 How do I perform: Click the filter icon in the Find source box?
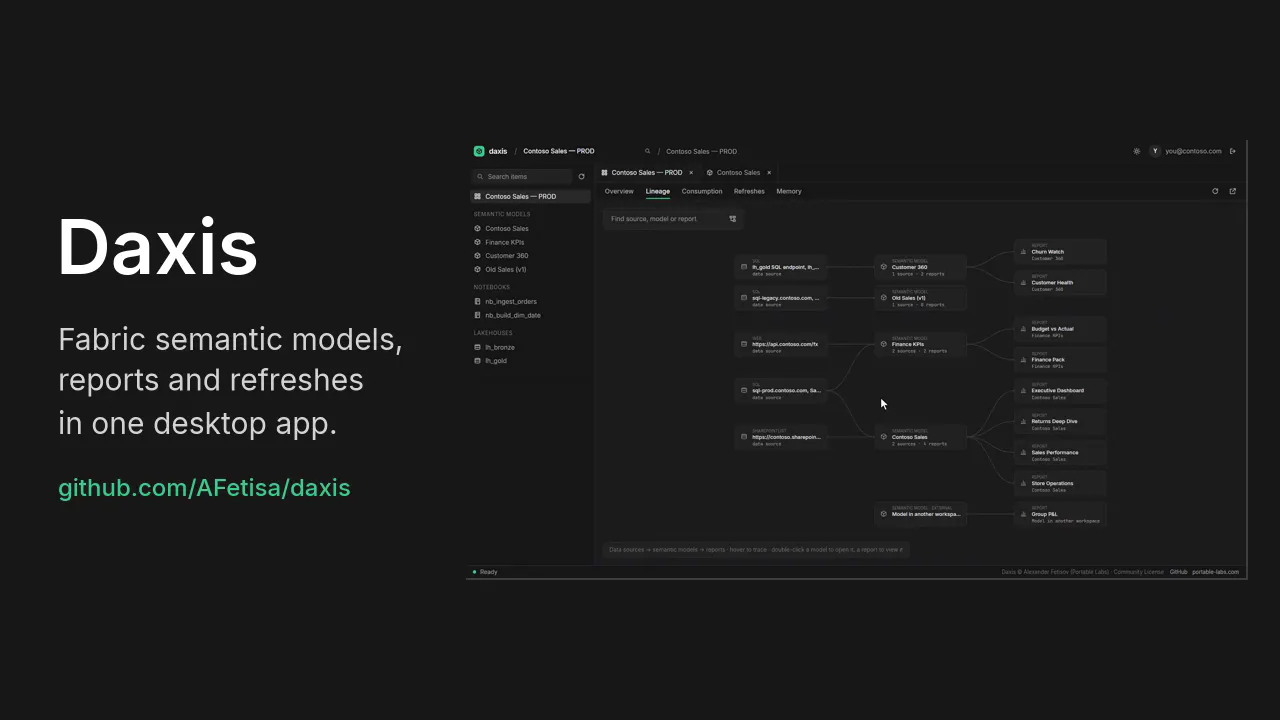[733, 219]
